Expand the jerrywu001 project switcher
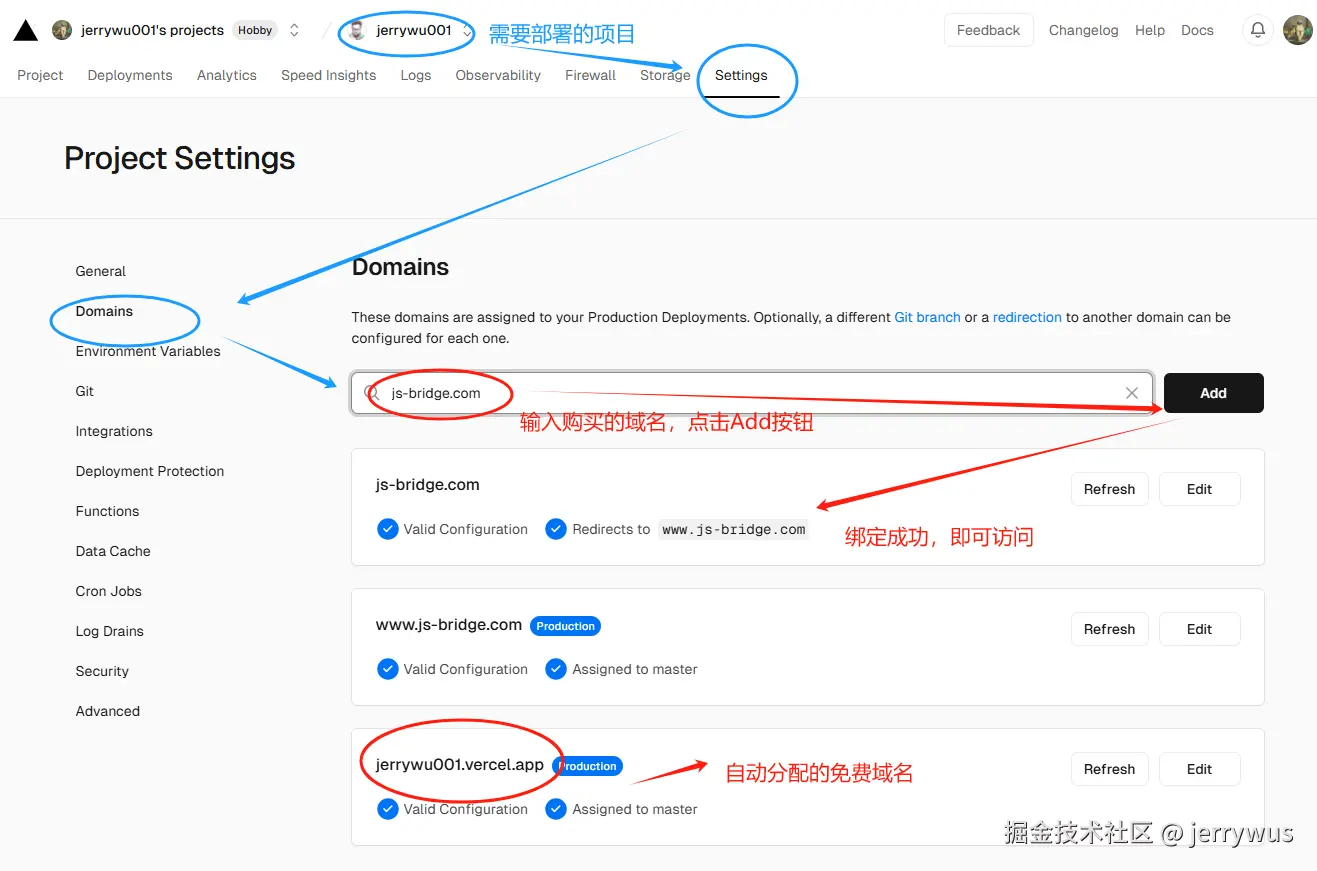Image resolution: width=1317 pixels, height=871 pixels. (x=467, y=30)
